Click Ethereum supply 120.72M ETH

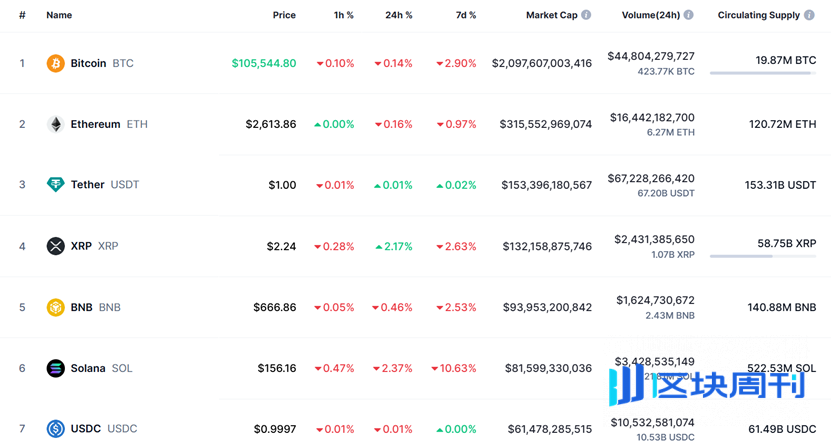tap(783, 124)
